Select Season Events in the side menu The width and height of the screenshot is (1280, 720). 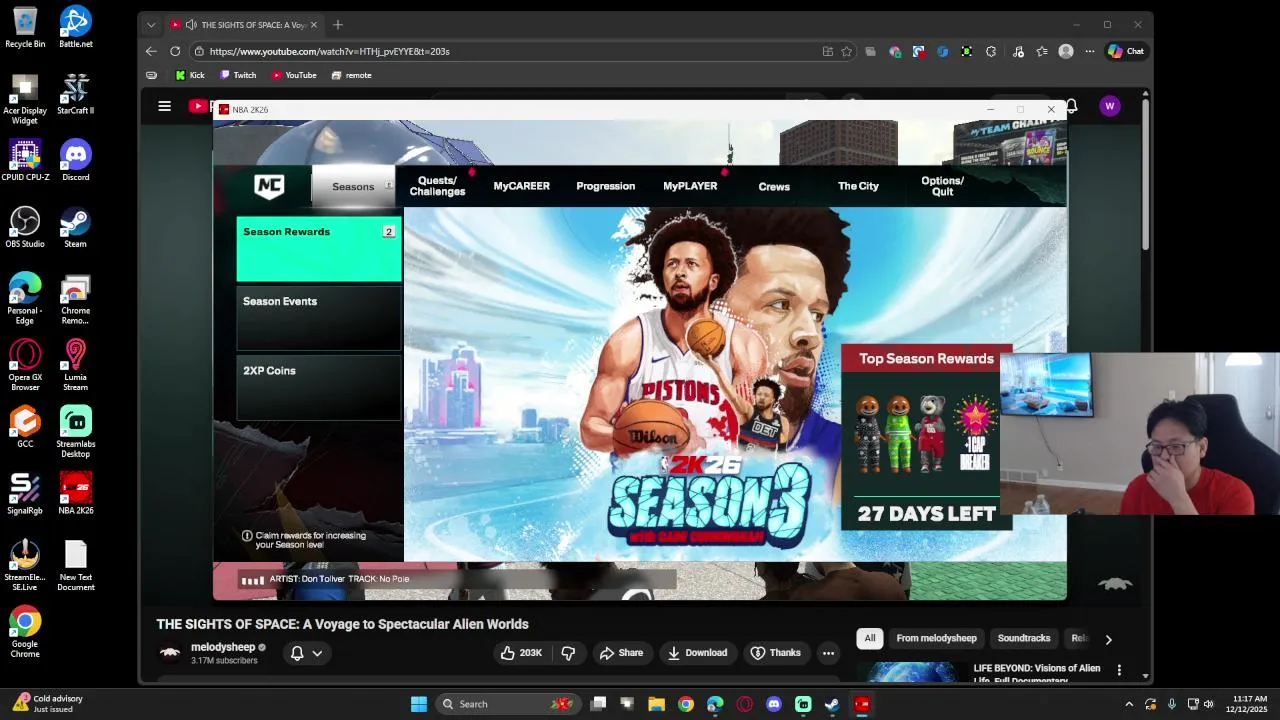coord(319,318)
